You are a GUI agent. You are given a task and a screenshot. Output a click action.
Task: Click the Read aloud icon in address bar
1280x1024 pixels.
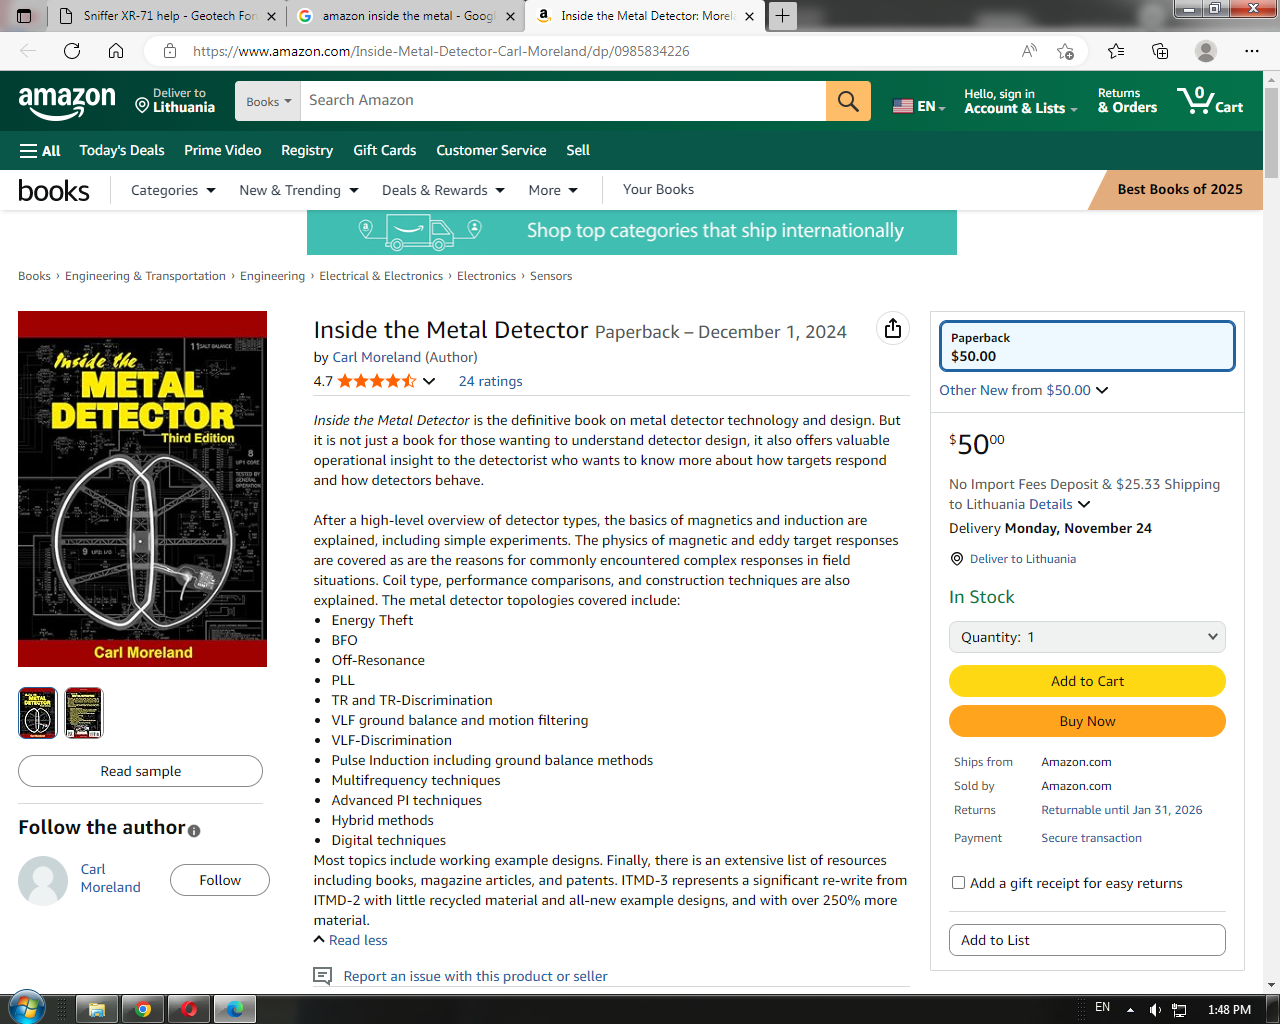click(x=1029, y=51)
